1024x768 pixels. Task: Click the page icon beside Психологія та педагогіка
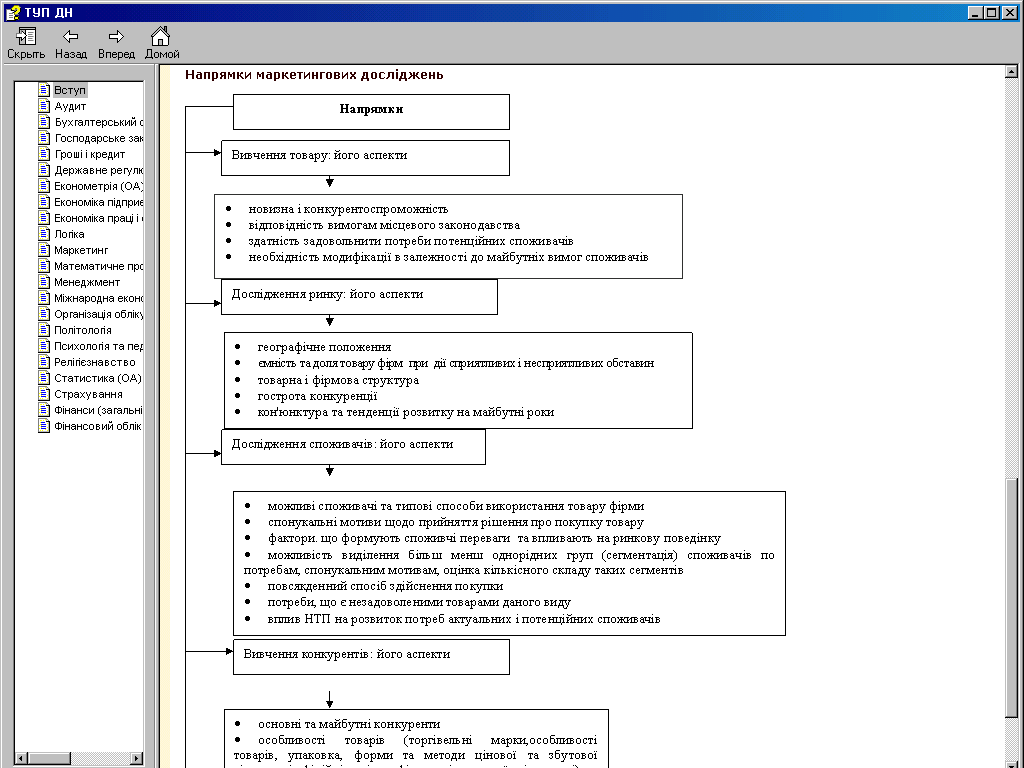[44, 346]
